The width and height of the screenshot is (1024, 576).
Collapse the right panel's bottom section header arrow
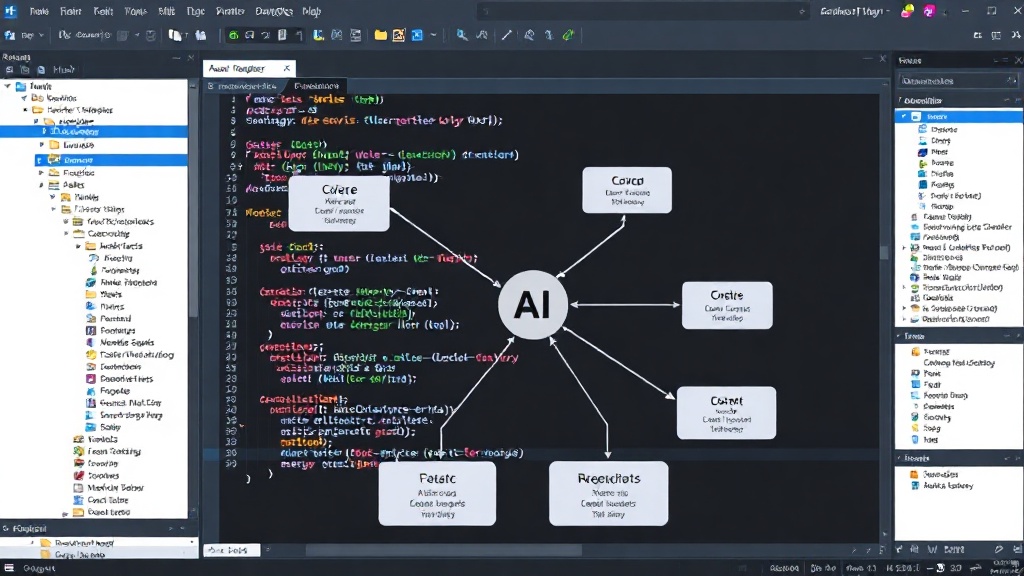point(900,458)
